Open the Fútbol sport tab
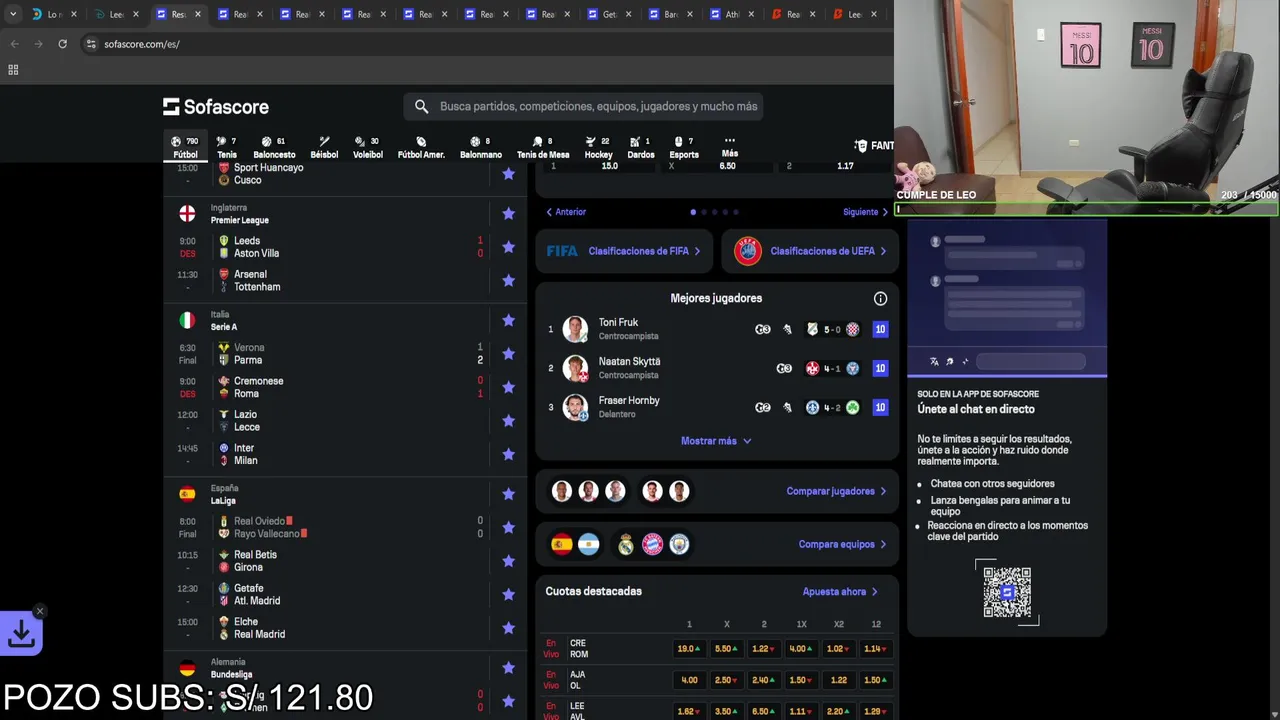 (185, 147)
